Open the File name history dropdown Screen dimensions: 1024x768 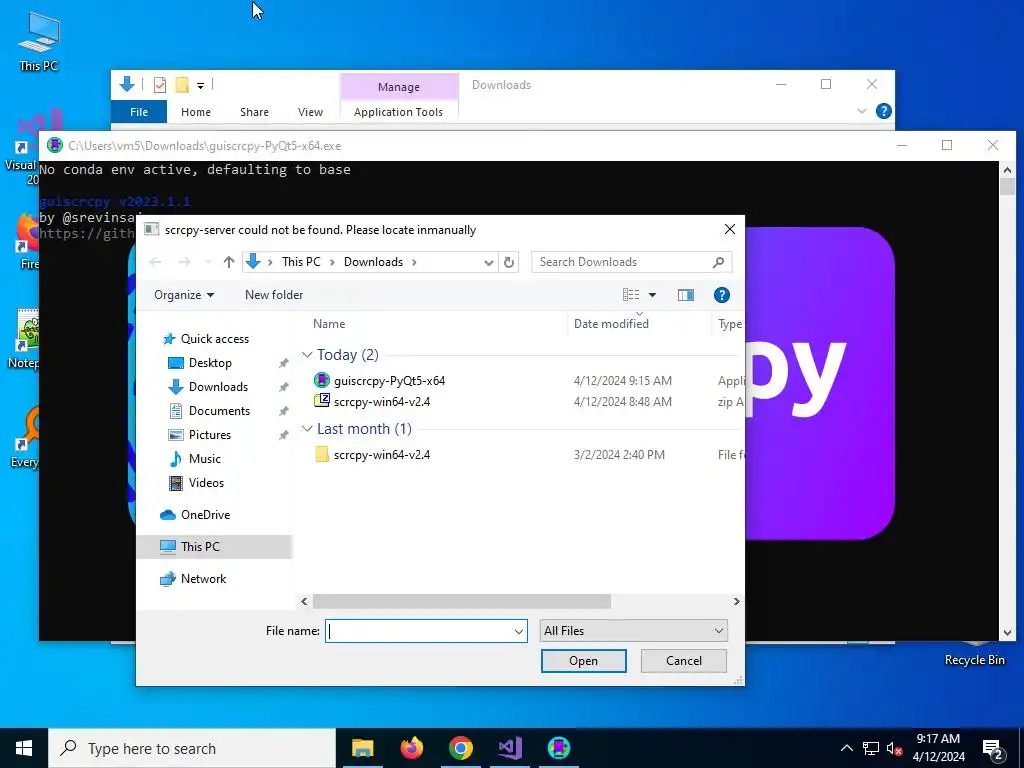click(x=519, y=631)
